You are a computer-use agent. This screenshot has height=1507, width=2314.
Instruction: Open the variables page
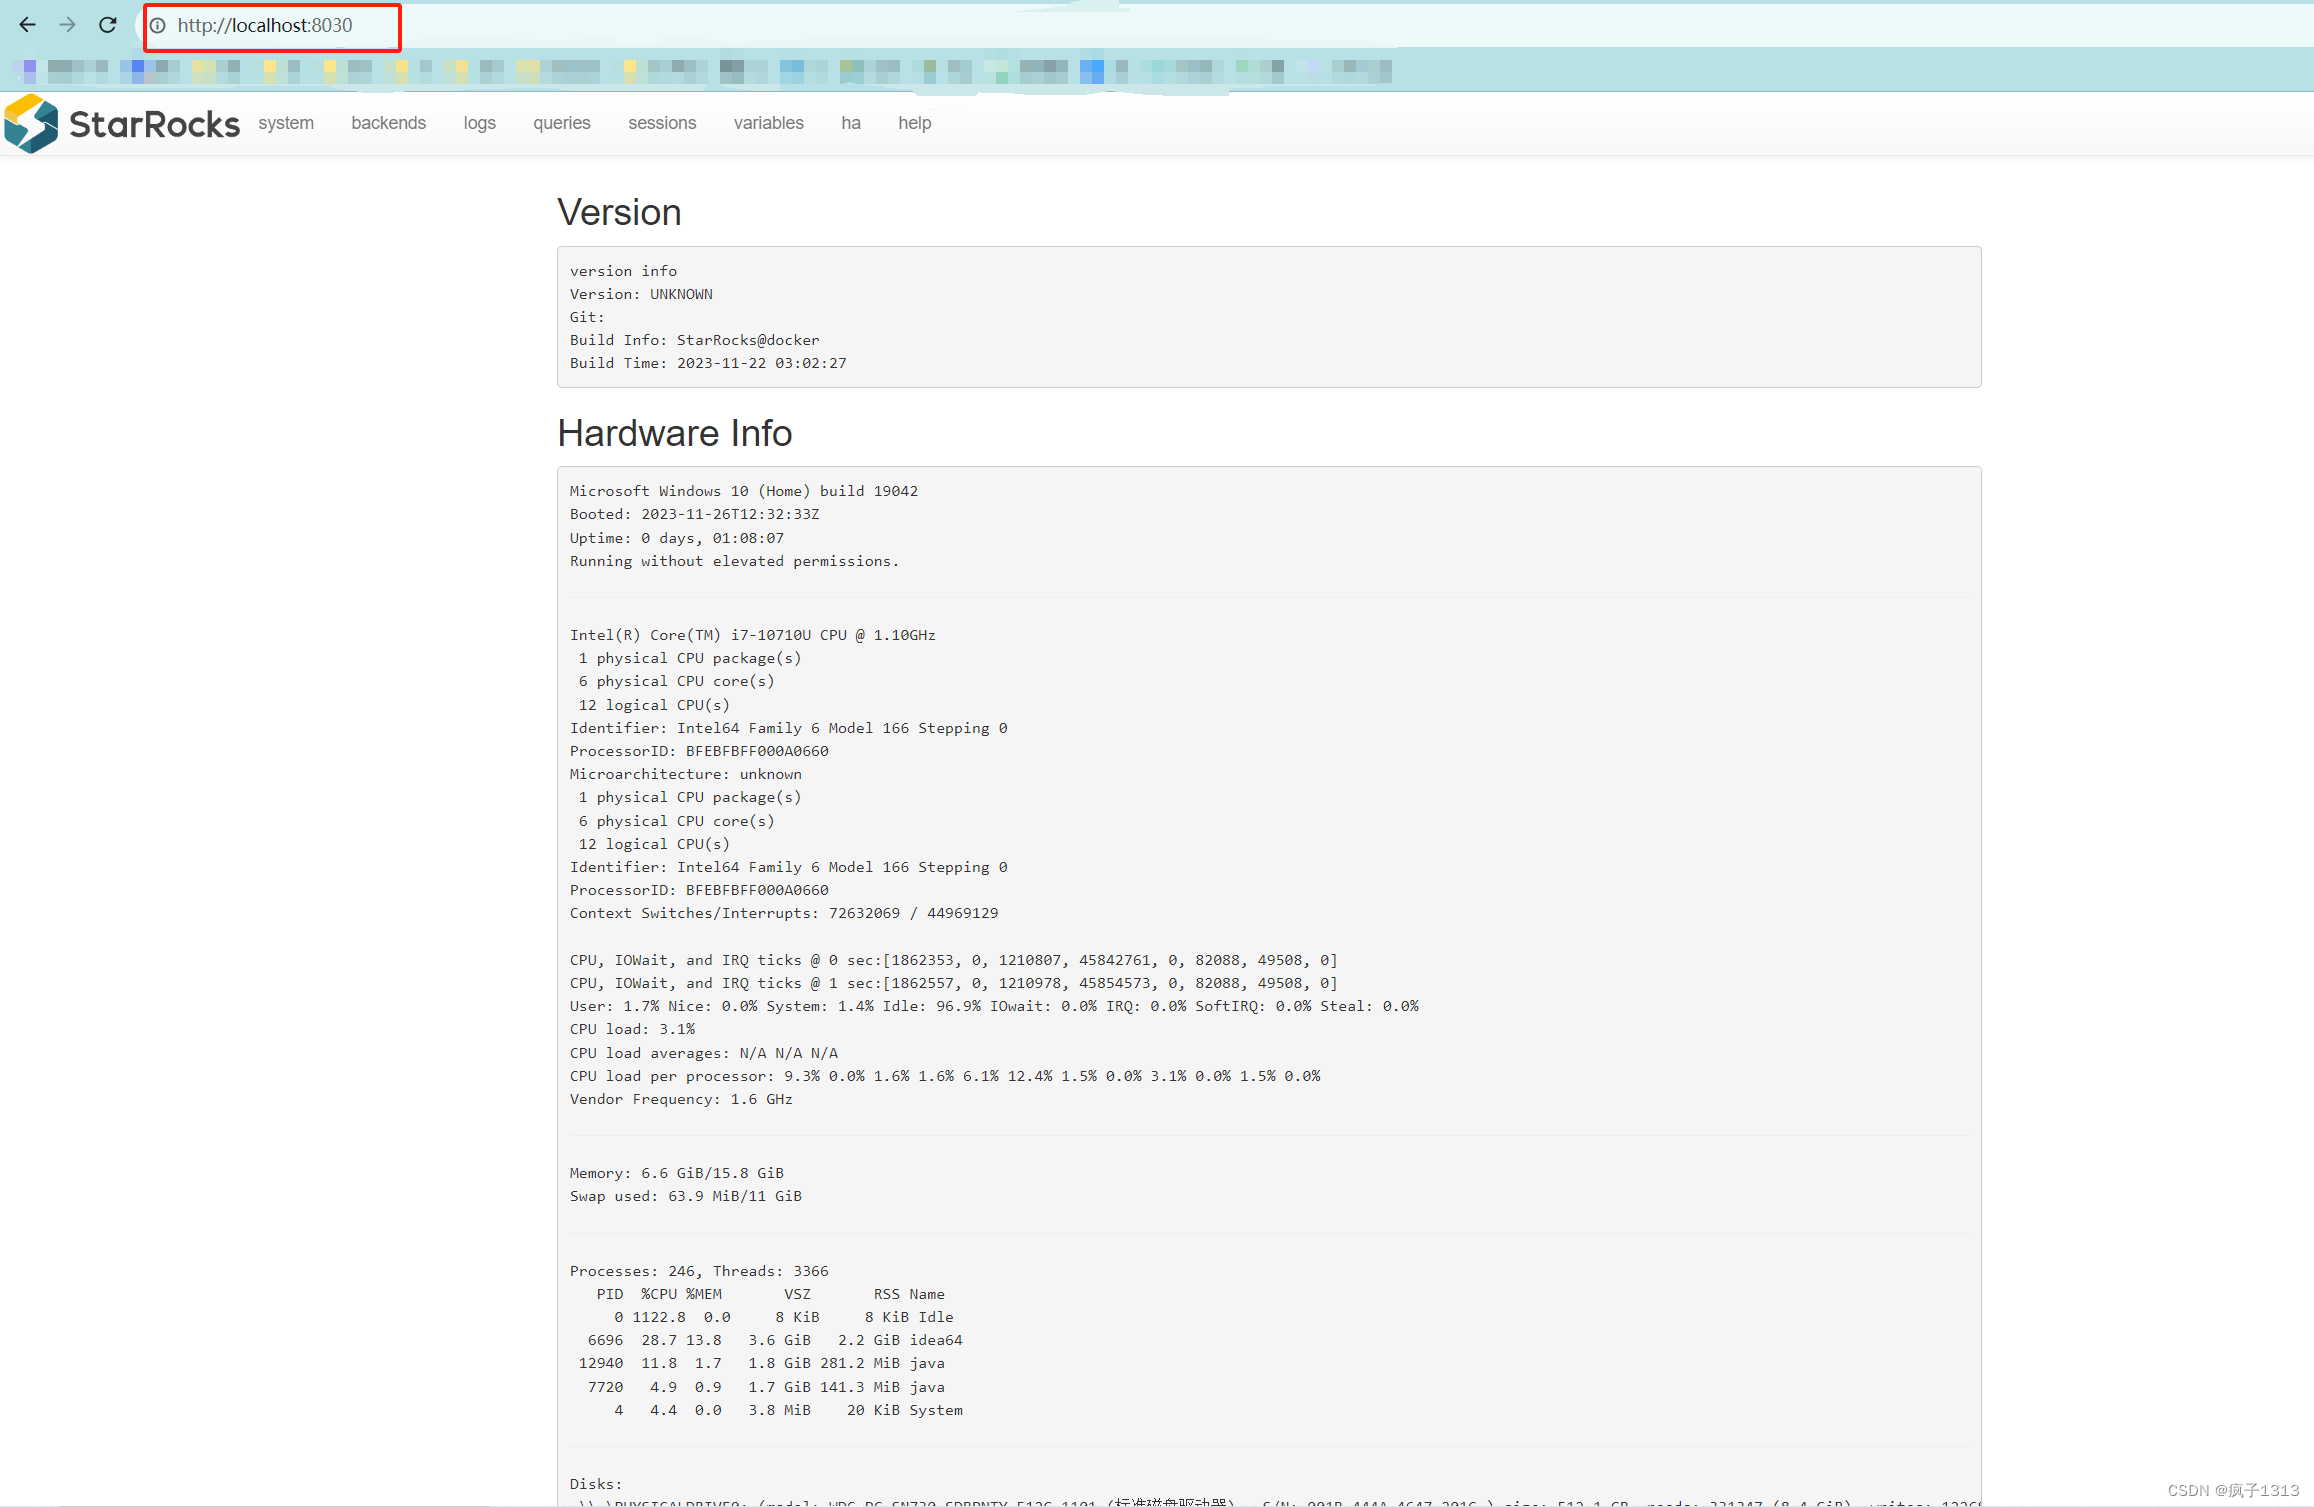[768, 123]
